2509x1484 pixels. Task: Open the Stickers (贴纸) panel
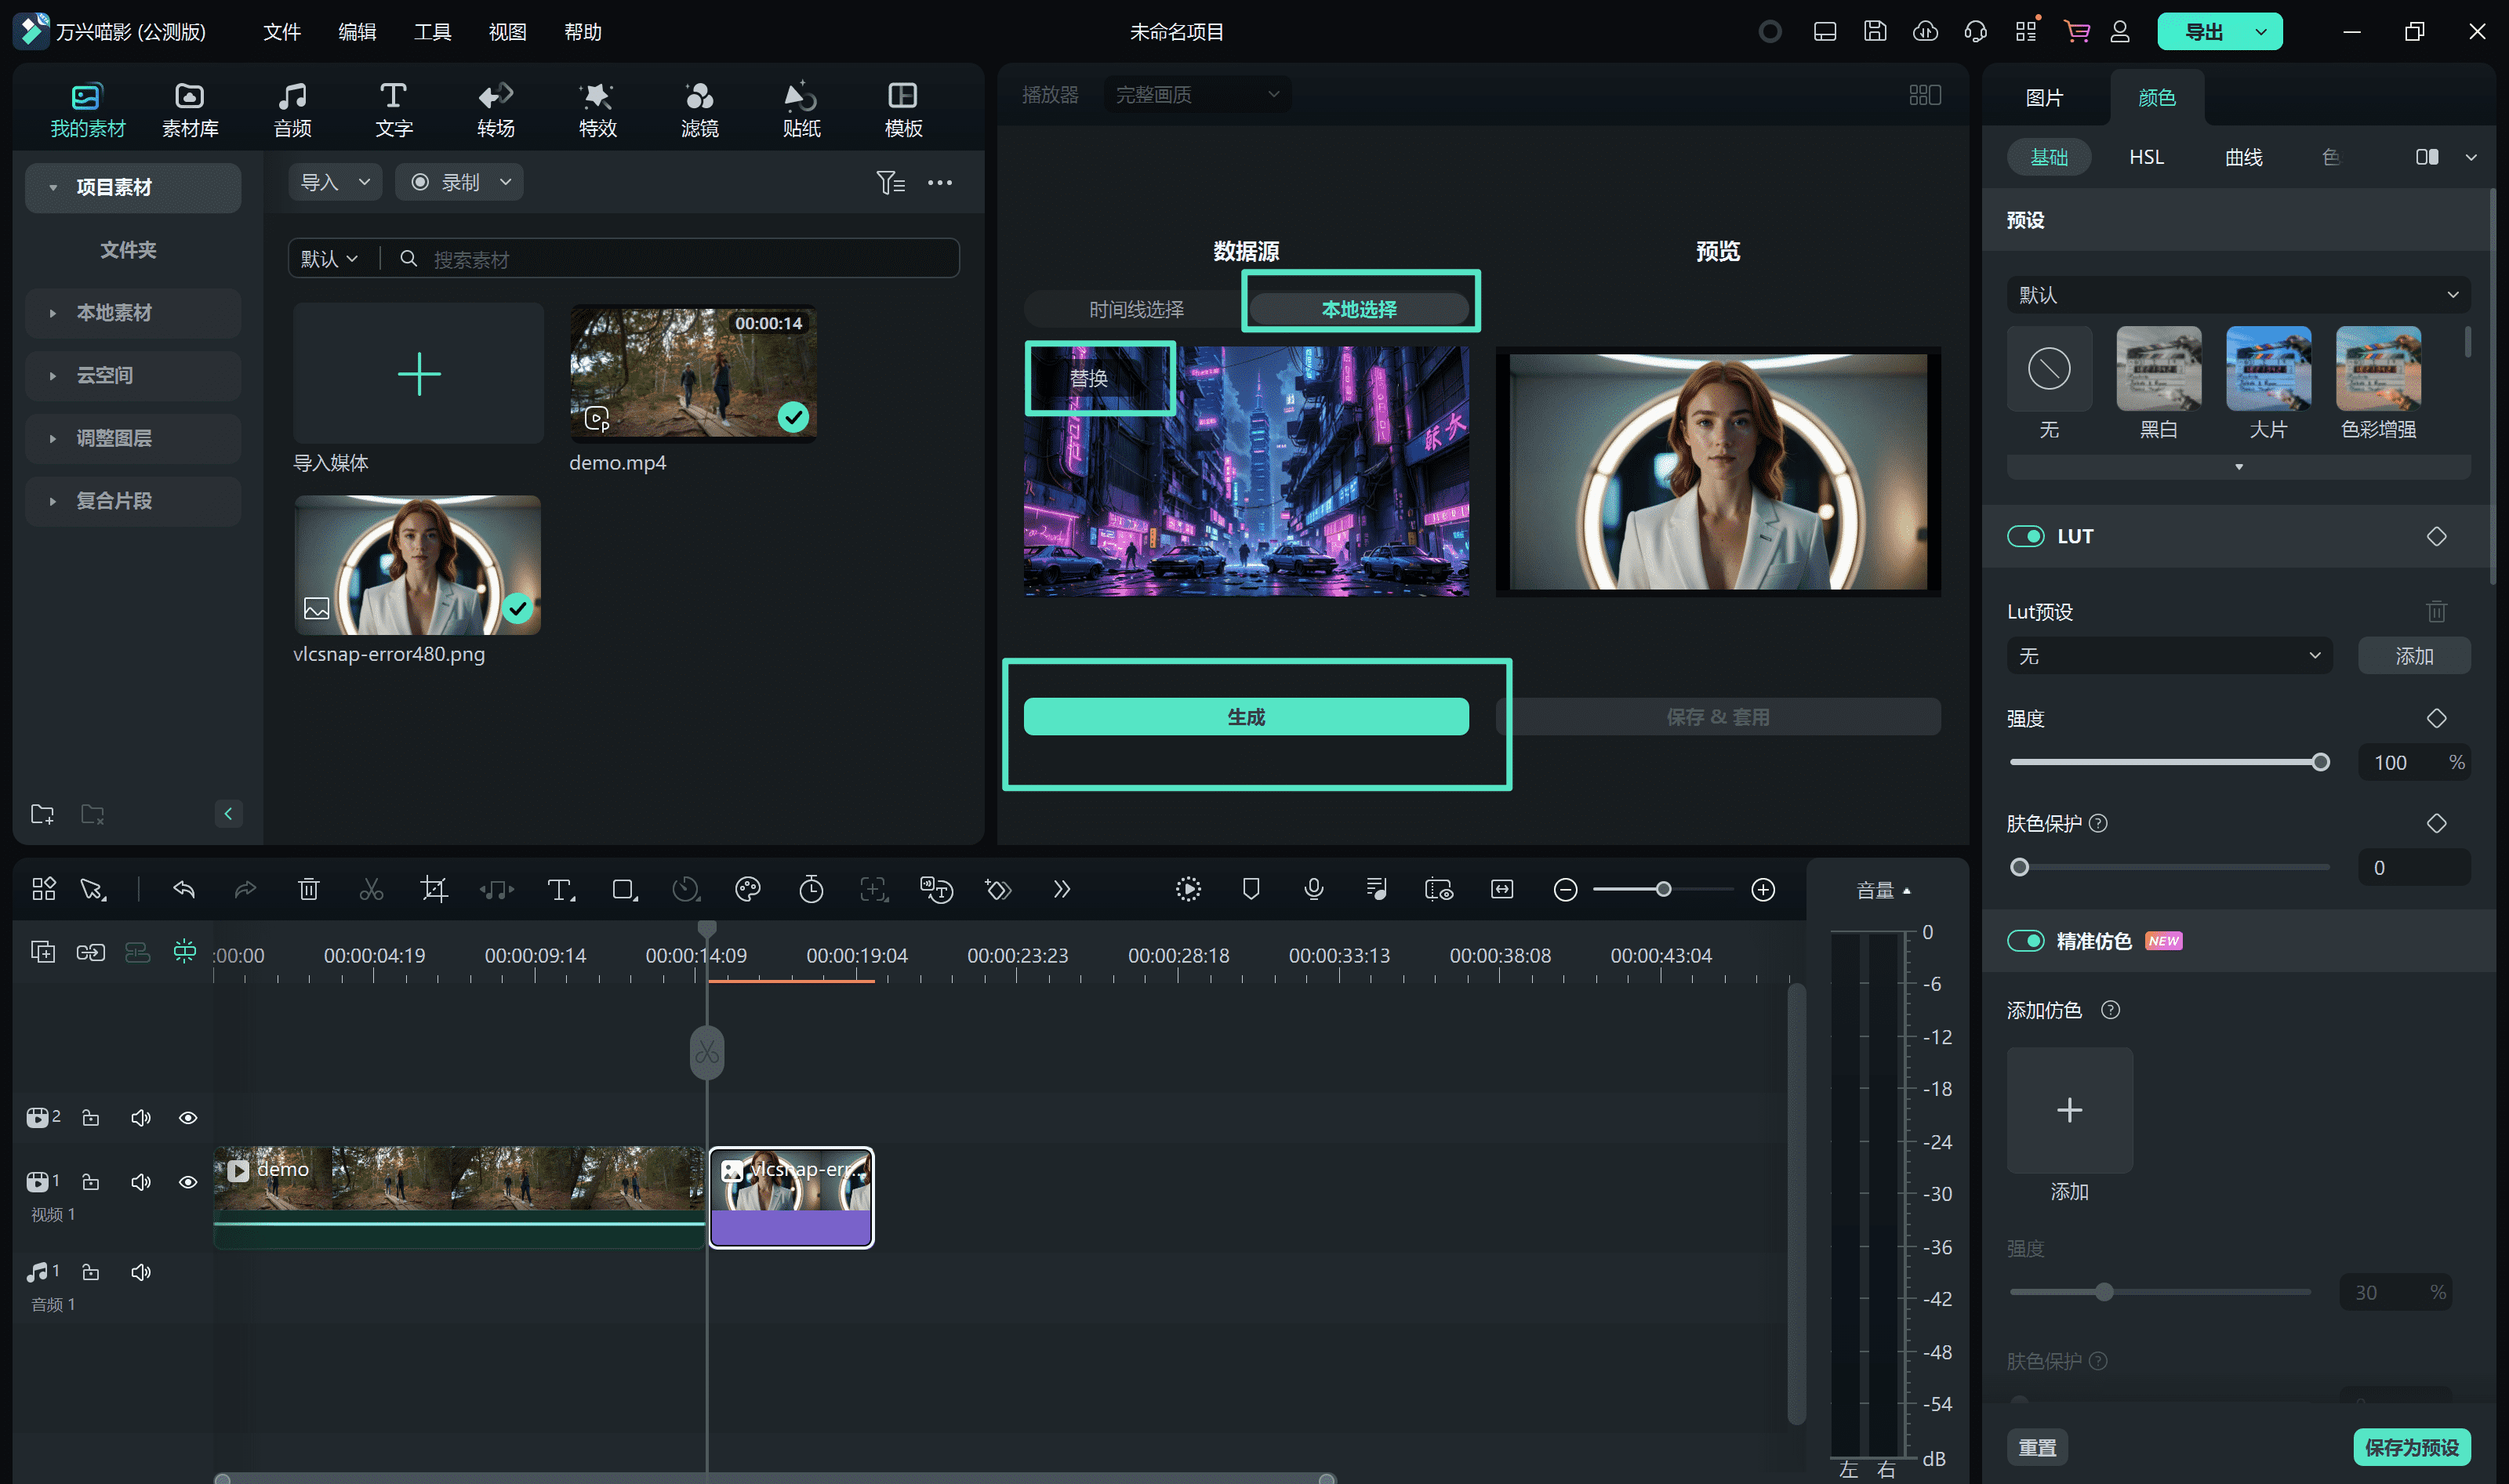tap(801, 109)
